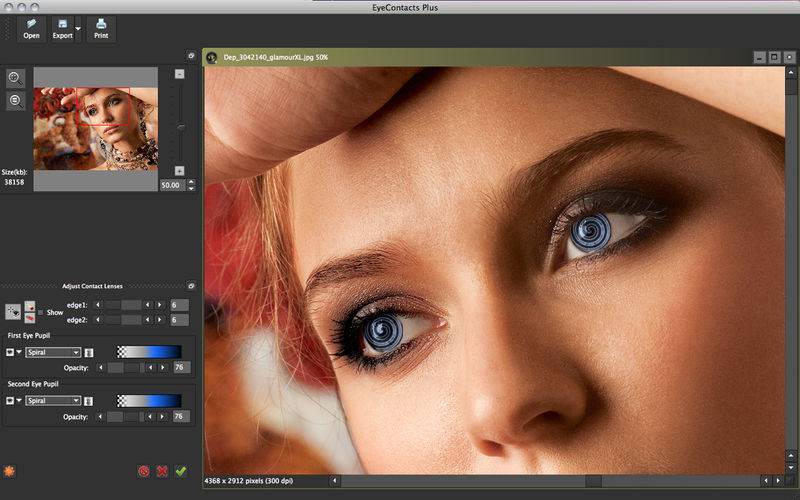Detach the navigator panel using its float icon
Screen dimensions: 800x500
point(191,56)
